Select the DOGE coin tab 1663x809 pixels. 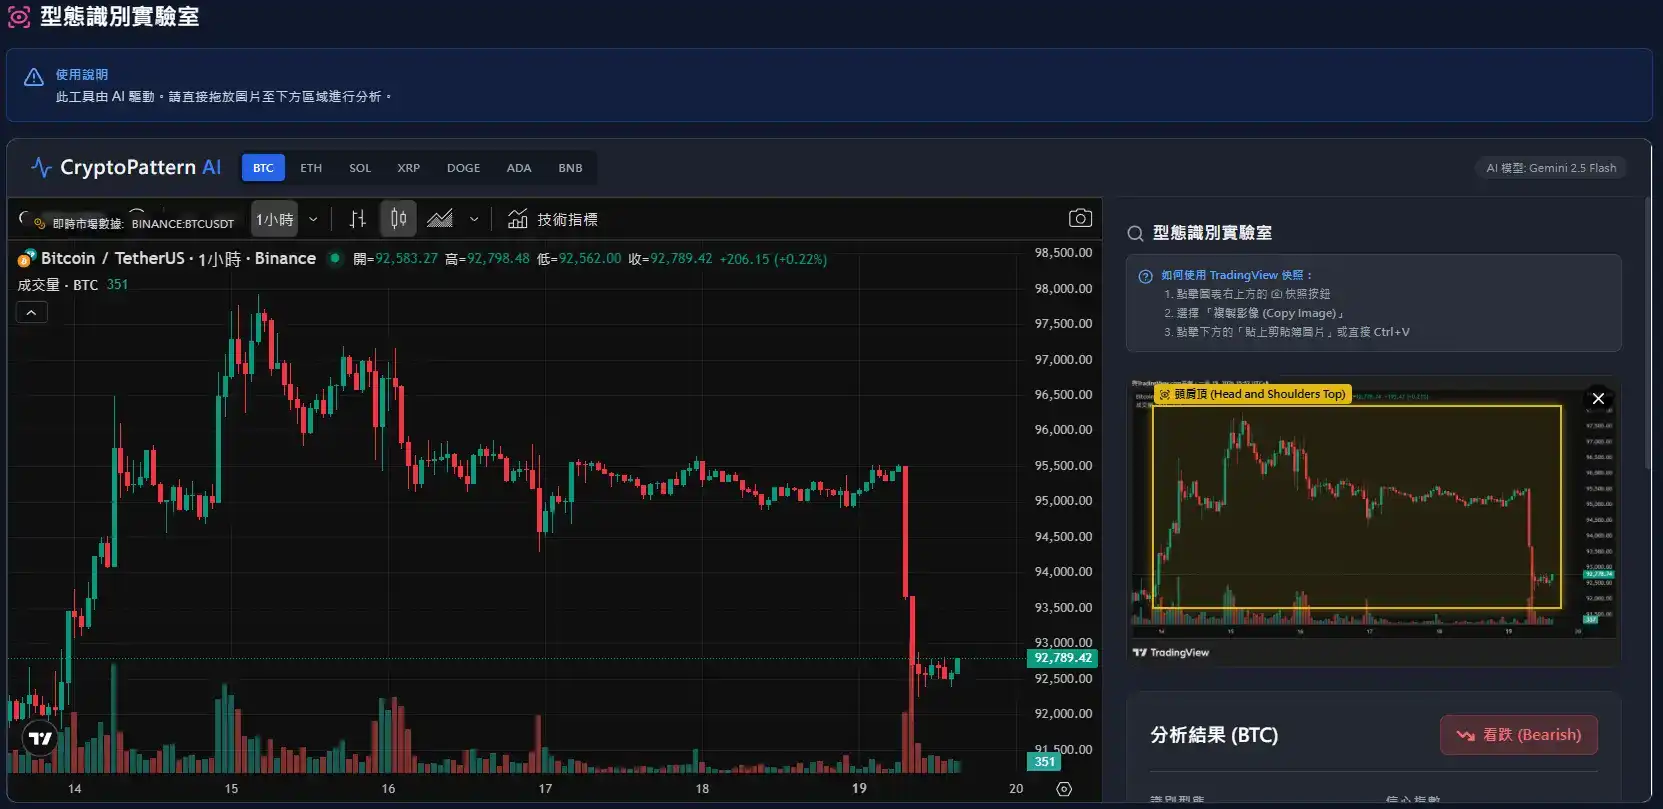[463, 168]
